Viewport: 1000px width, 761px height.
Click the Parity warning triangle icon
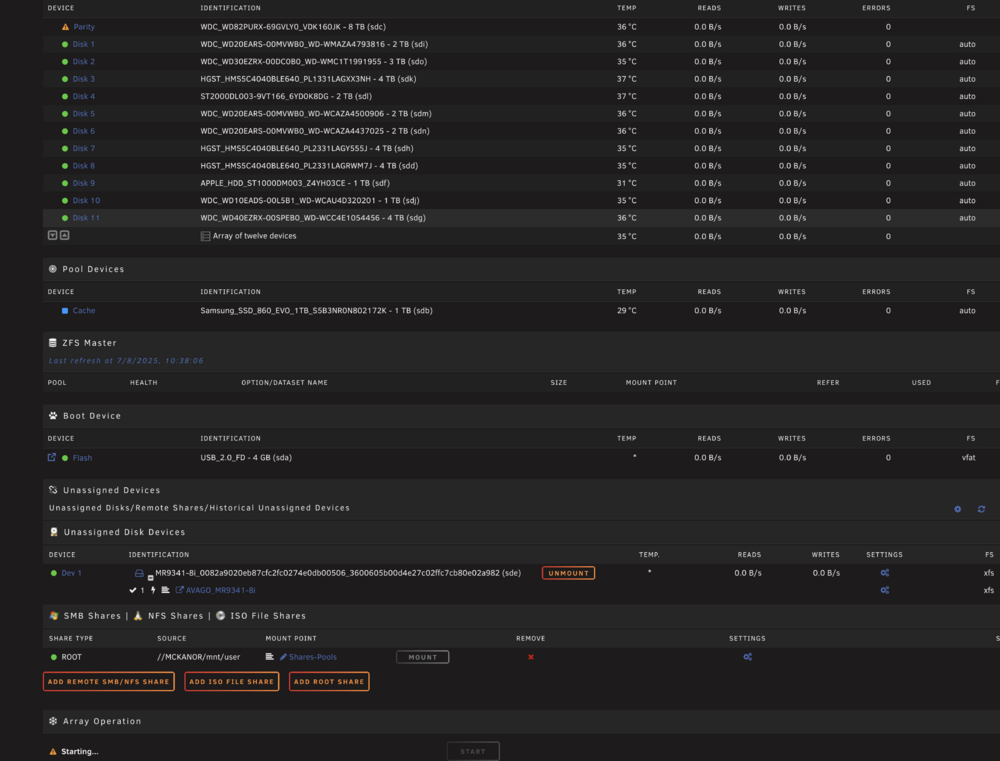(65, 27)
